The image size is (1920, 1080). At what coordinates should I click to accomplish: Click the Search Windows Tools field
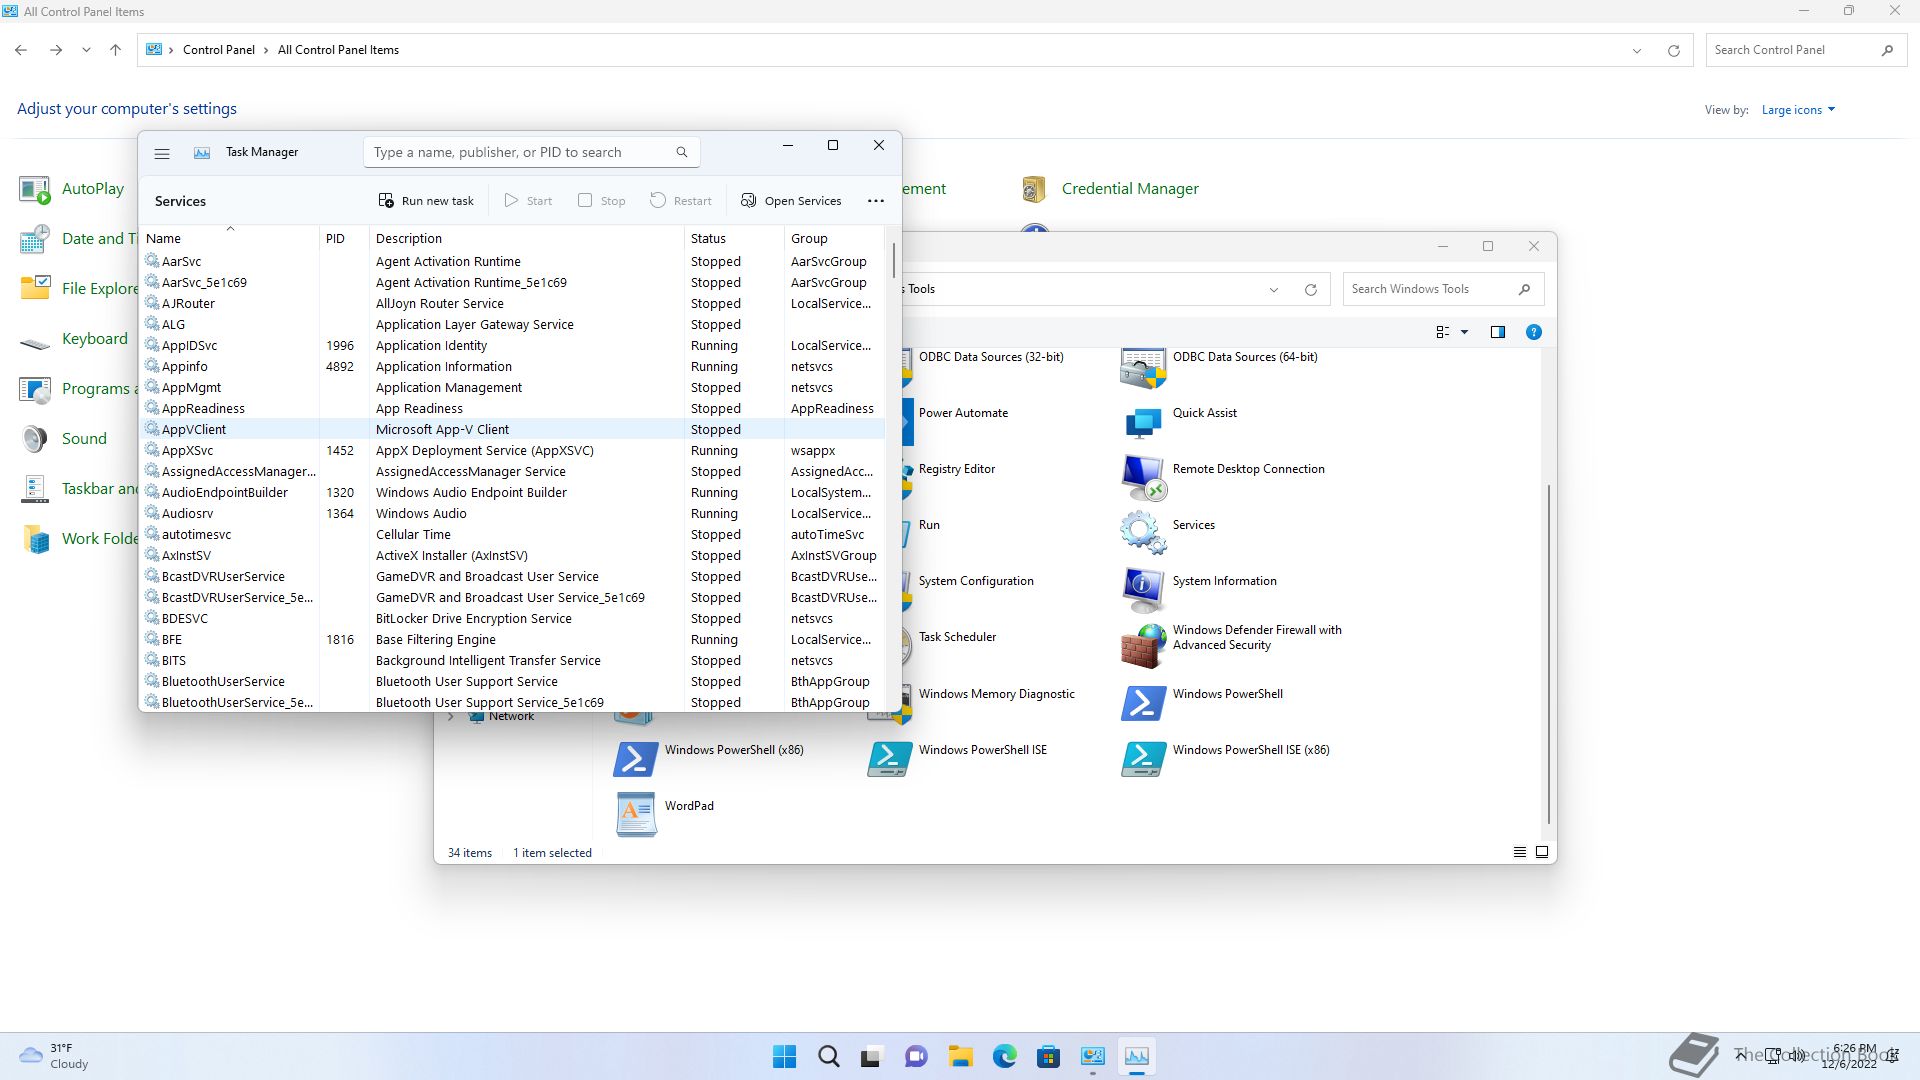1443,290
